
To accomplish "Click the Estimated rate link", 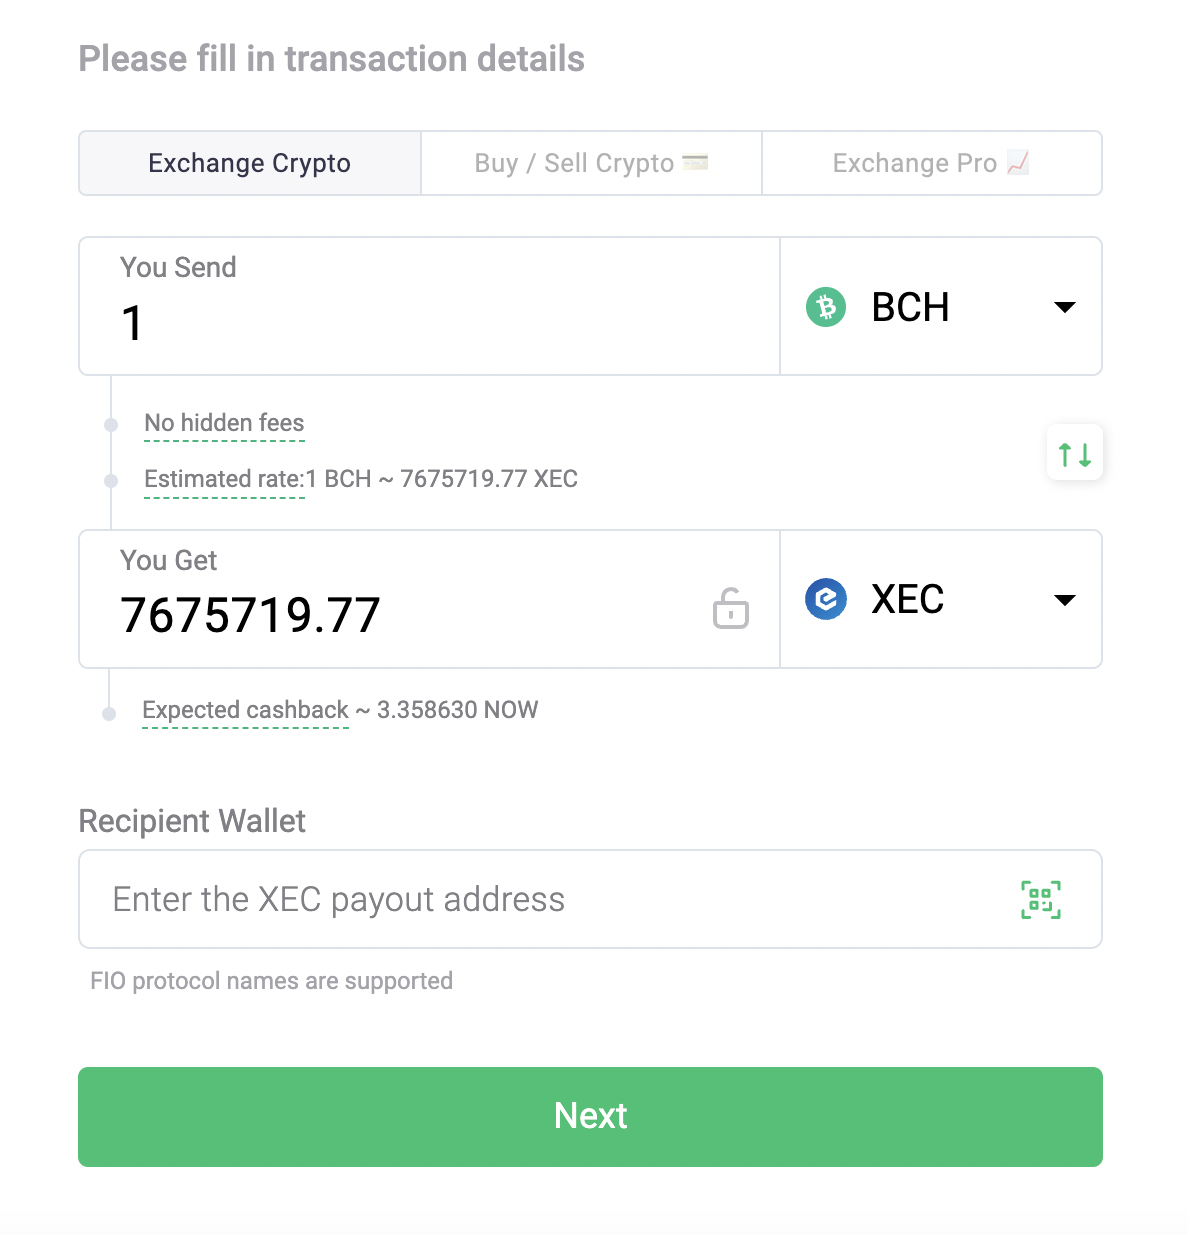I will point(224,479).
